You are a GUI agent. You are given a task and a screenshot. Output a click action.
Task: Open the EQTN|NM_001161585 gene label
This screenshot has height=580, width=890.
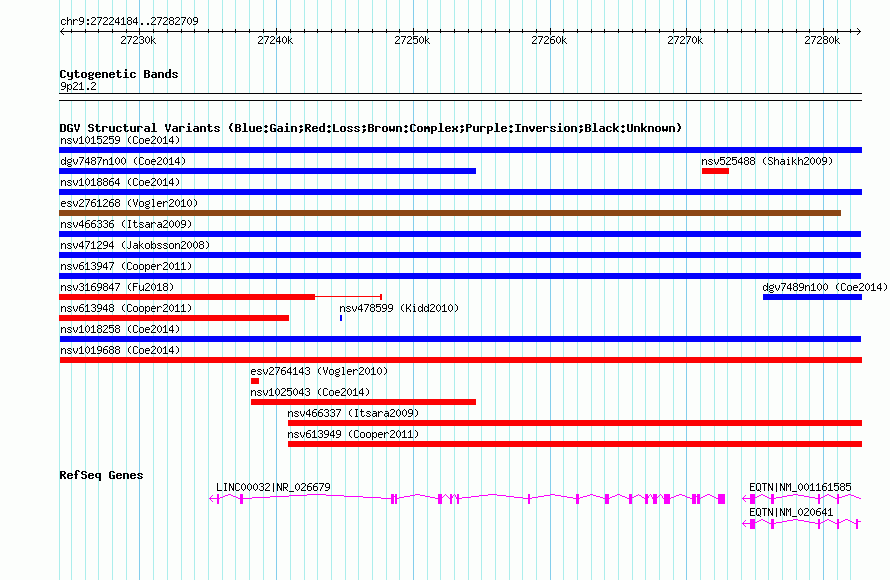click(x=800, y=487)
